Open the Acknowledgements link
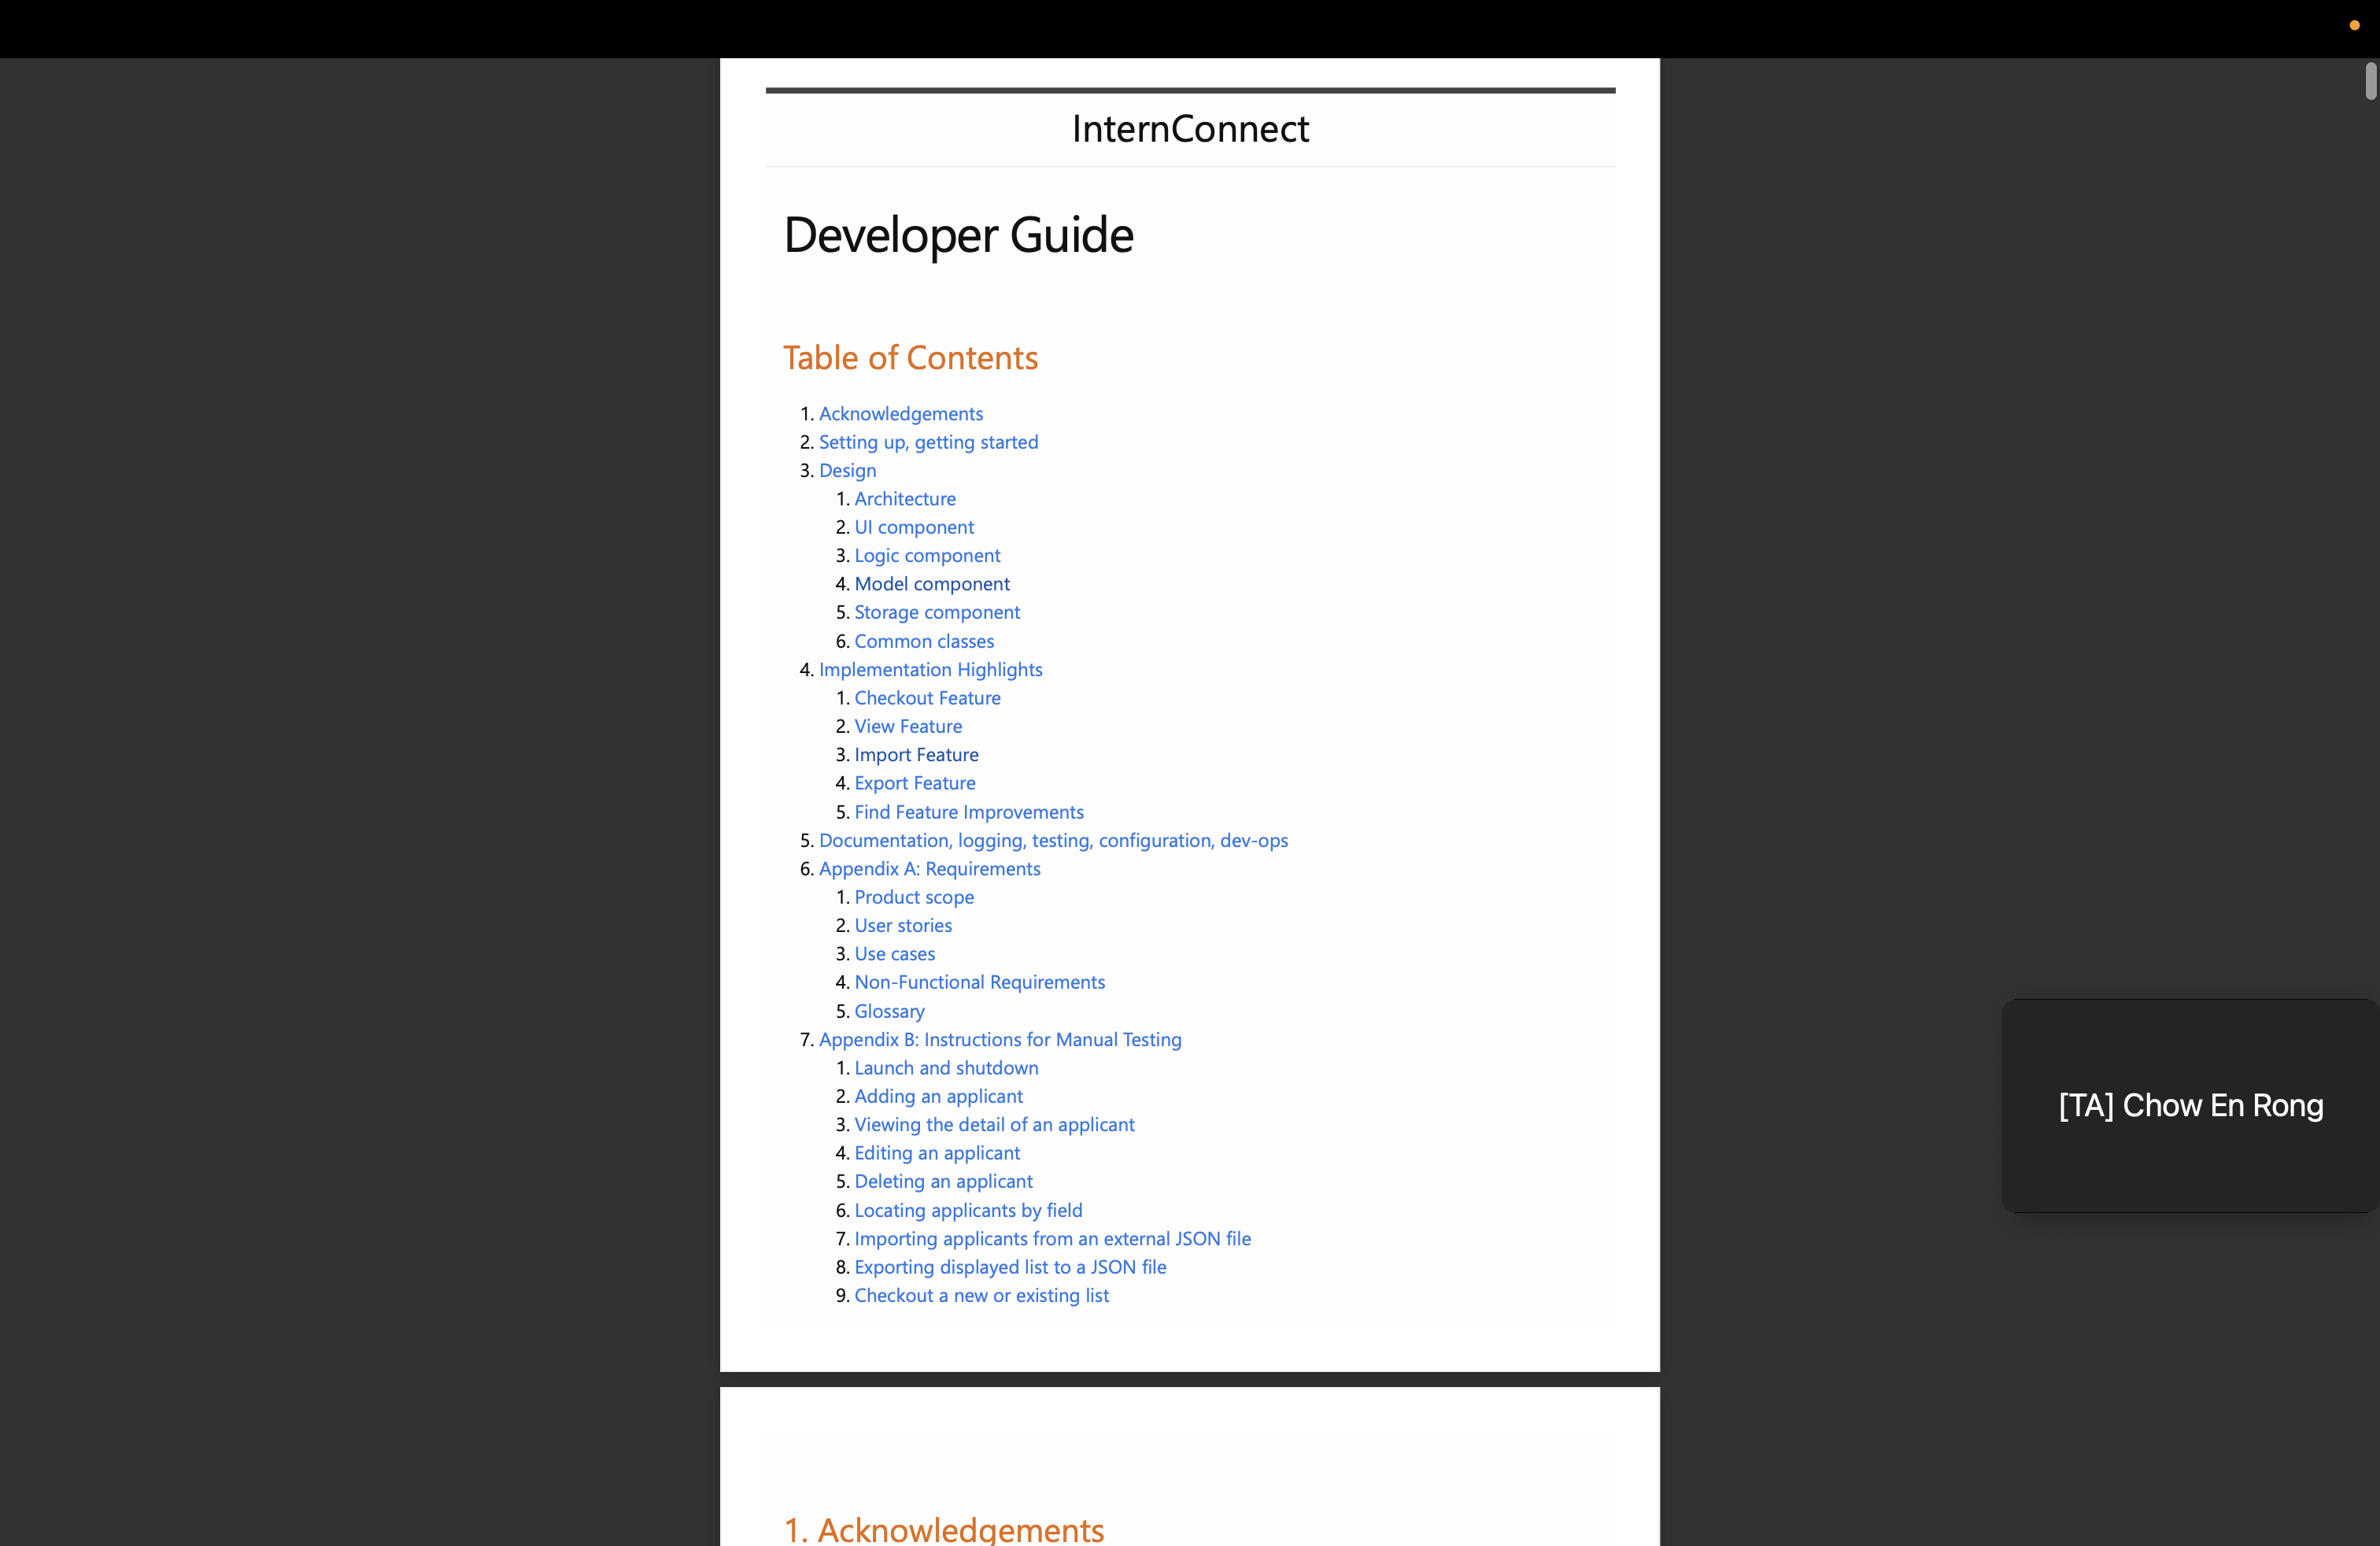This screenshot has height=1546, width=2380. (900, 414)
